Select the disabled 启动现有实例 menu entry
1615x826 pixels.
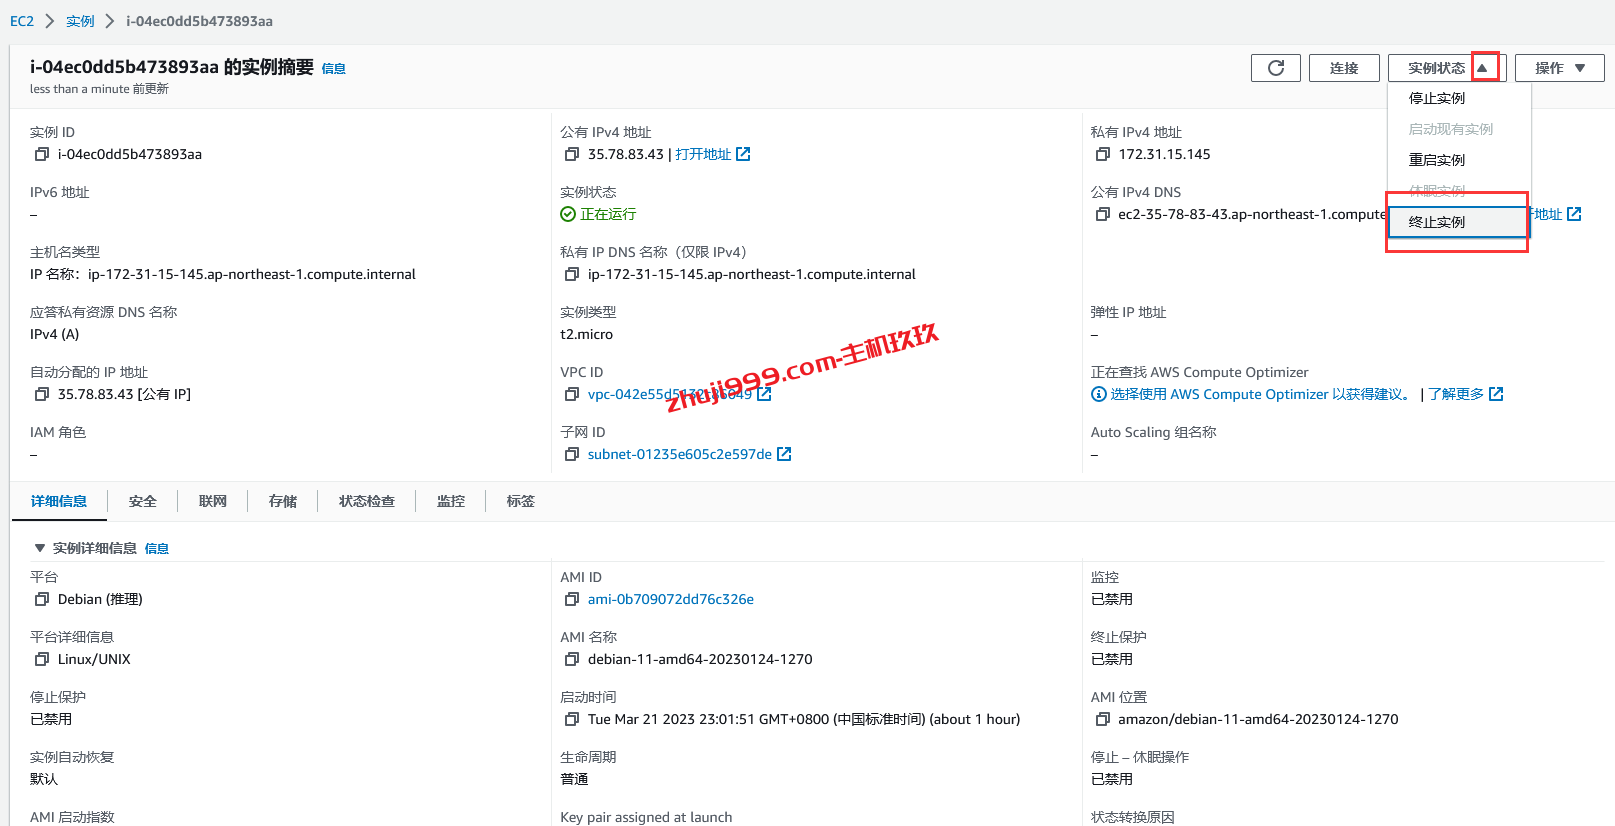coord(1458,129)
